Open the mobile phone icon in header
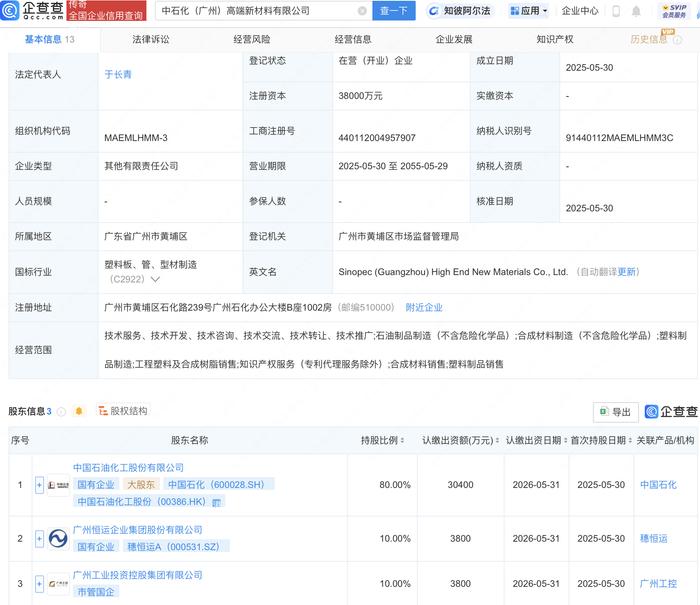700x605 pixels. pyautogui.click(x=616, y=11)
